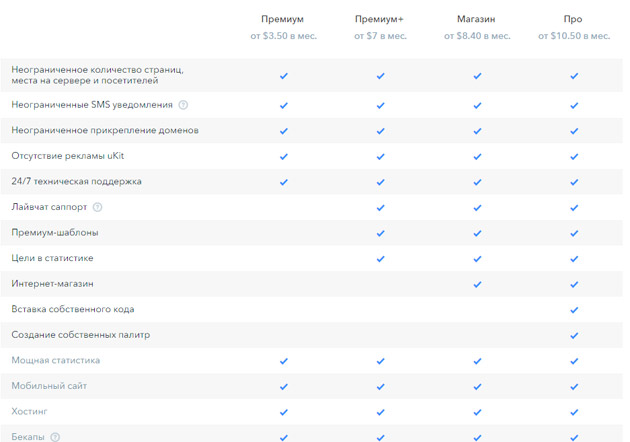Select the Магазин plan heading
Viewport: 630px width, 442px height.
coord(476,19)
